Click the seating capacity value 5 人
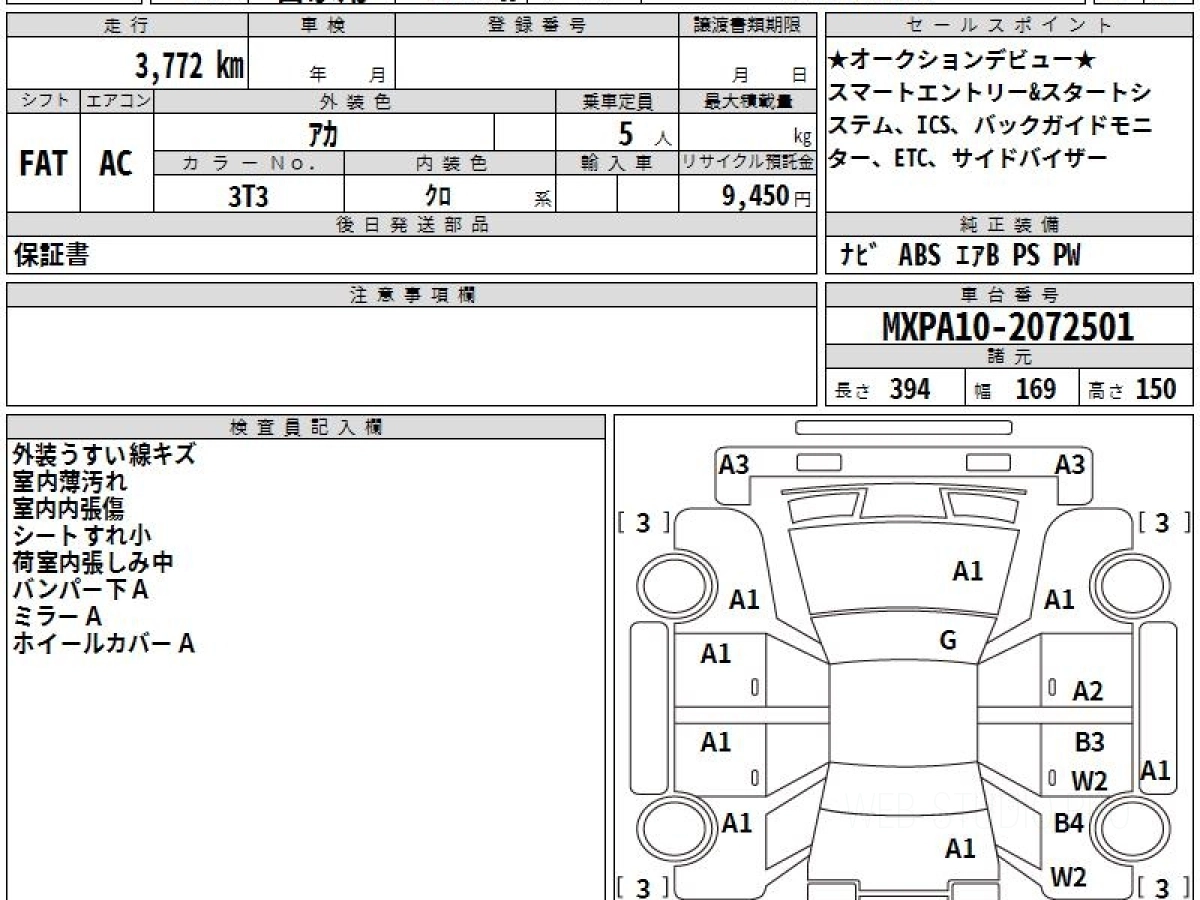The image size is (1200, 900). [x=645, y=133]
